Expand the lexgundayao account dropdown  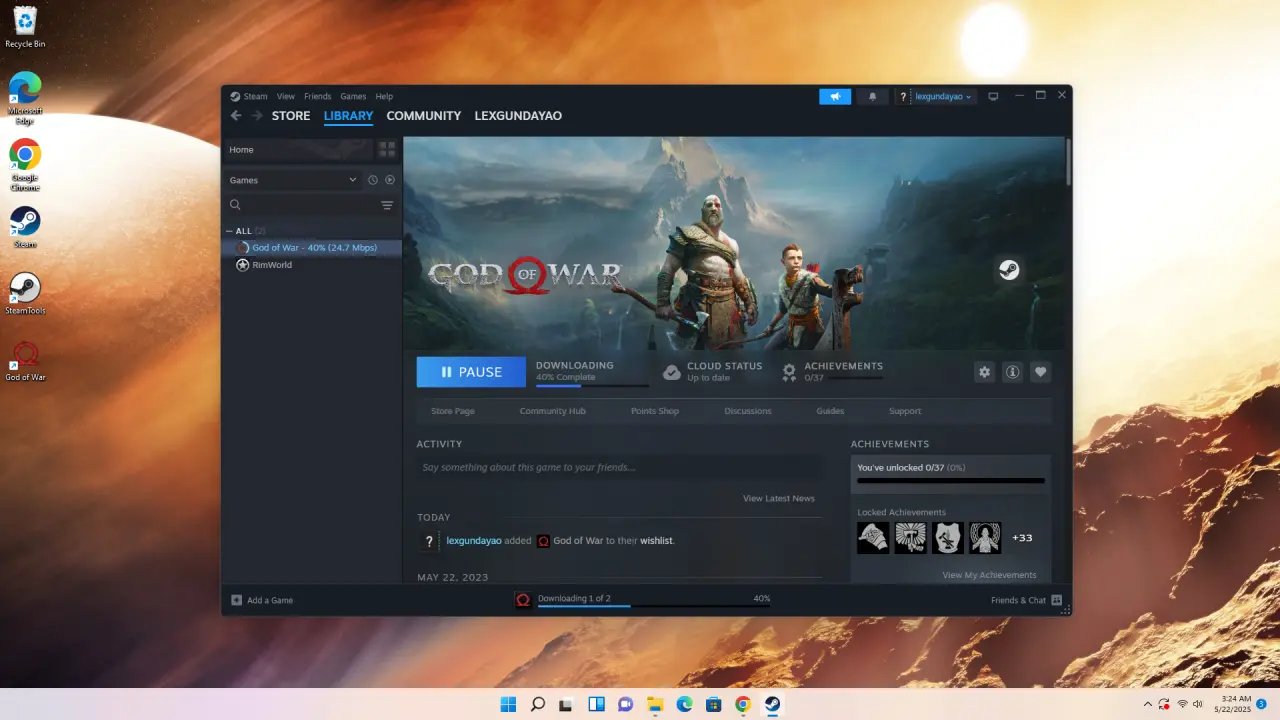pos(944,97)
